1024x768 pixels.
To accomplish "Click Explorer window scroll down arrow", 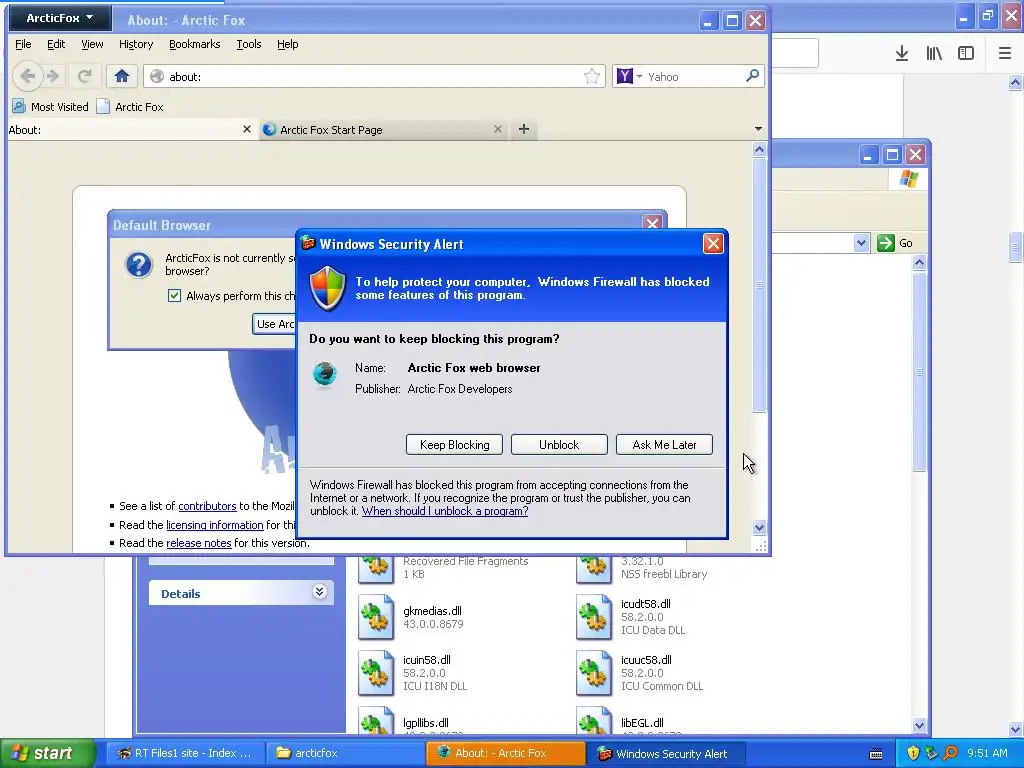I will pyautogui.click(x=920, y=725).
